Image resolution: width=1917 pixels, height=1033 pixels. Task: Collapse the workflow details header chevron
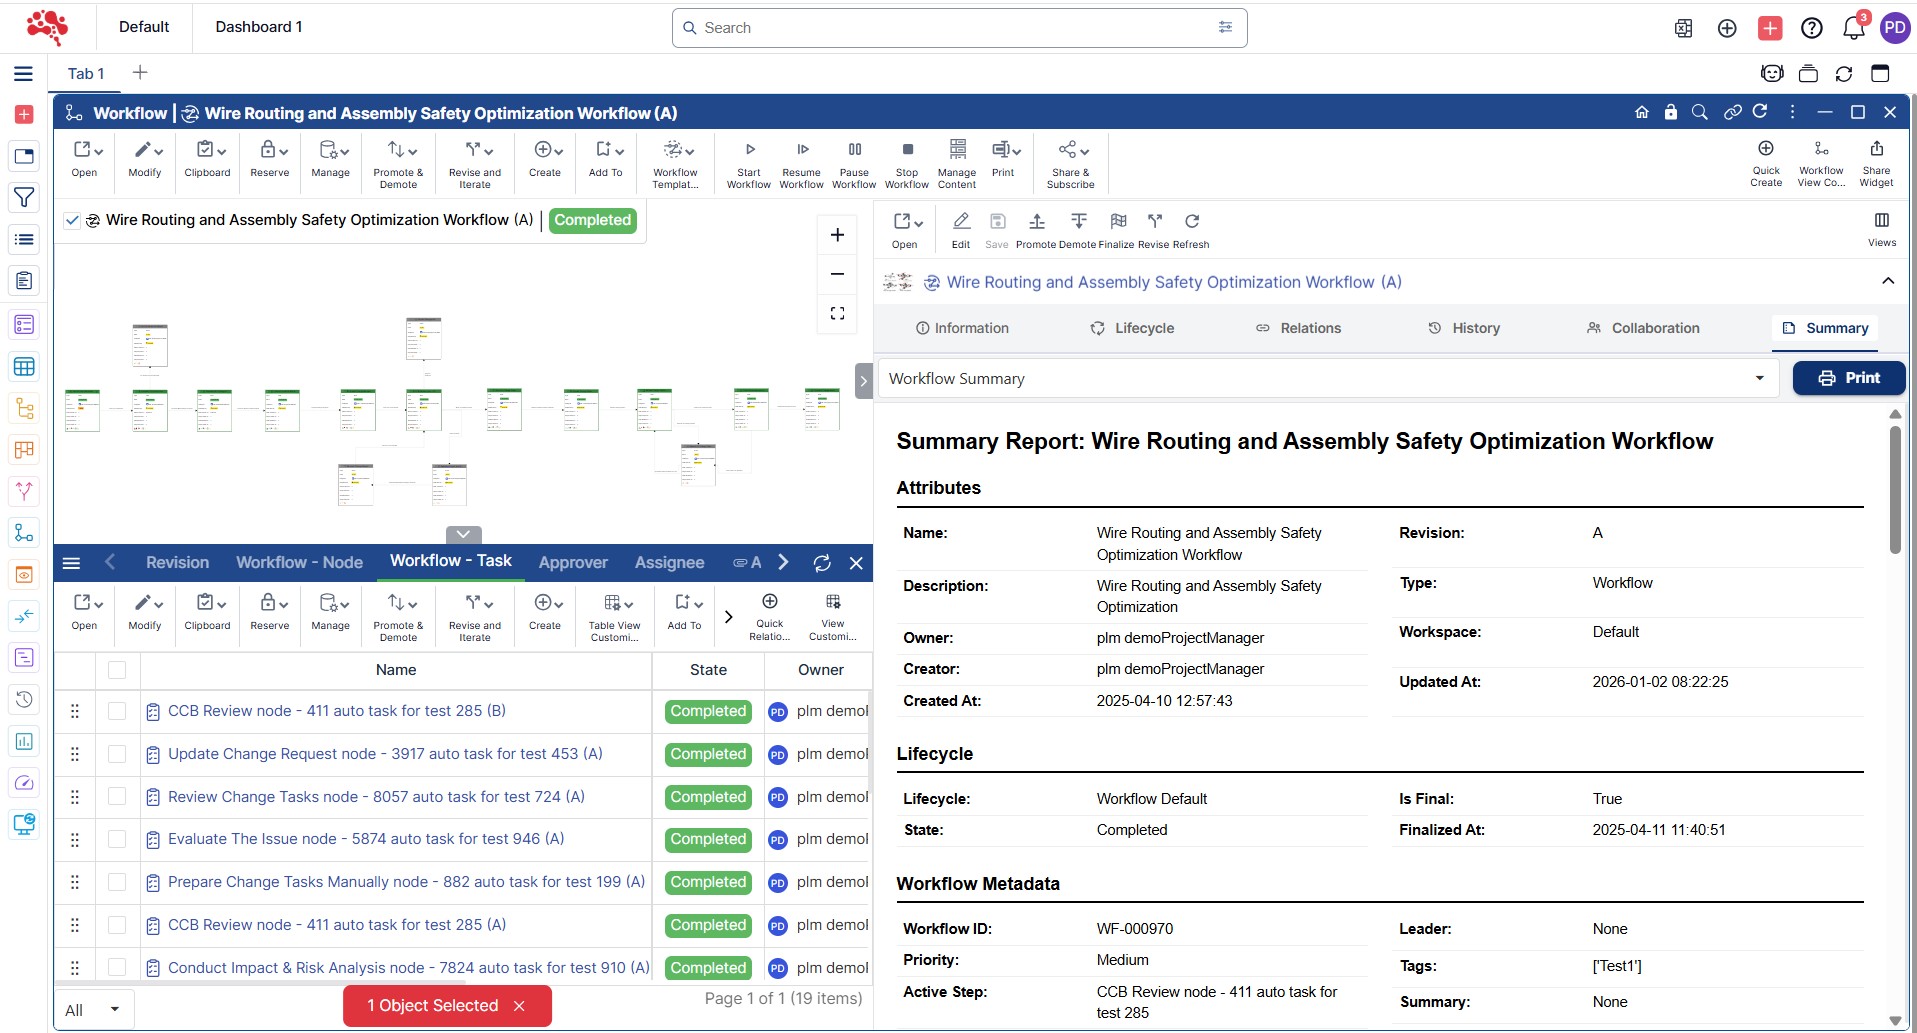1888,282
